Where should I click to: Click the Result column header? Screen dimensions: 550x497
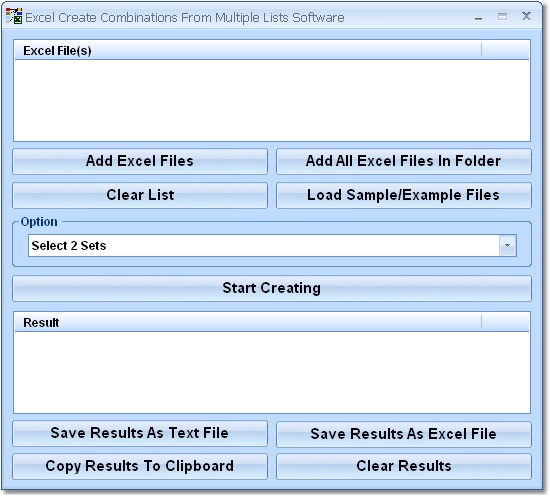pos(248,322)
